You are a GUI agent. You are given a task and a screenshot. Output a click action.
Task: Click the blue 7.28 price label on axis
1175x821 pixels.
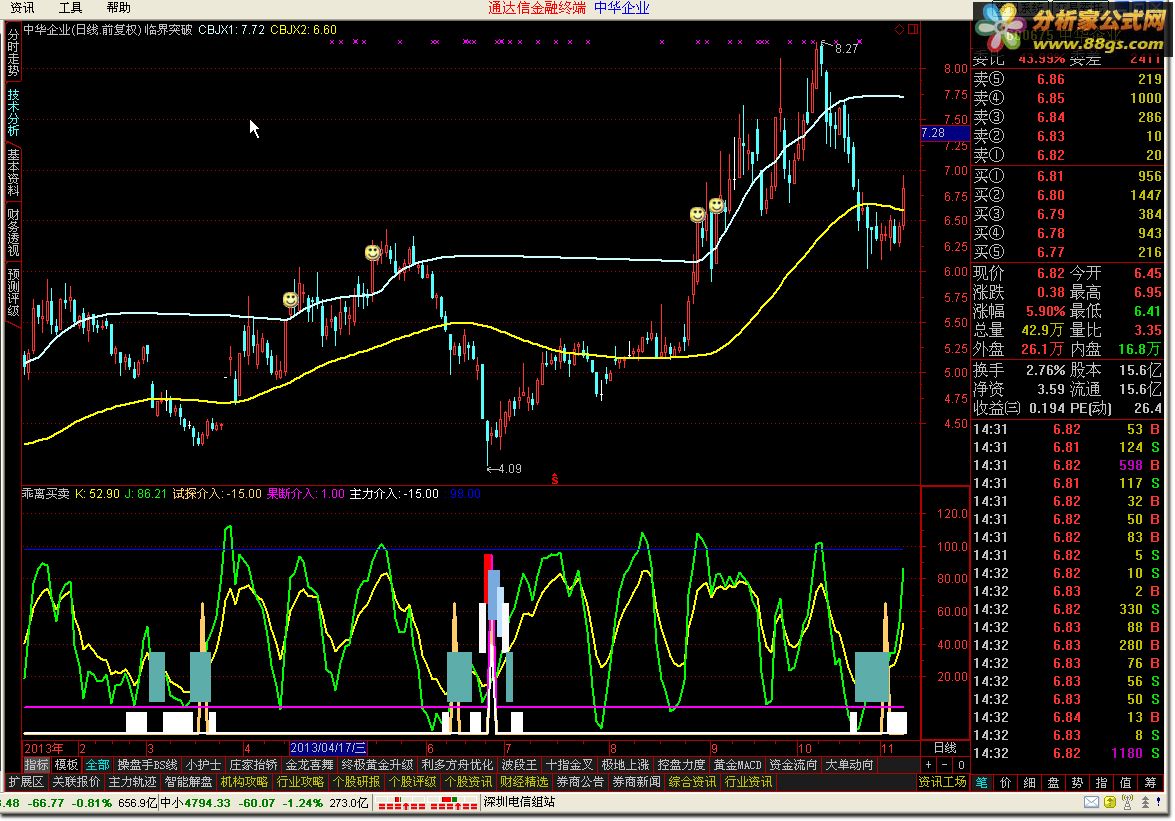pos(944,133)
